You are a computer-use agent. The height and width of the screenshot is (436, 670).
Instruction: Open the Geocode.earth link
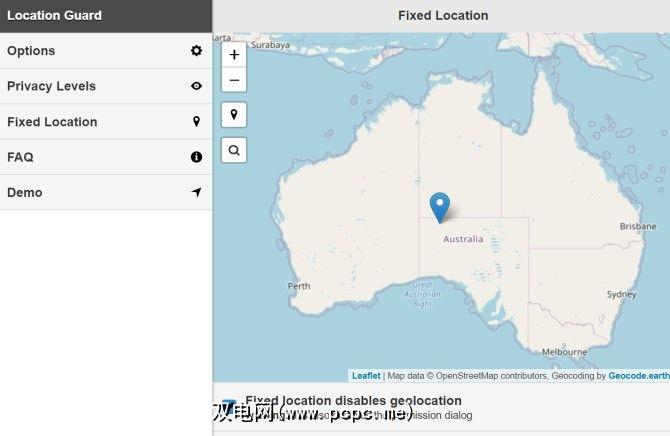tap(639, 376)
